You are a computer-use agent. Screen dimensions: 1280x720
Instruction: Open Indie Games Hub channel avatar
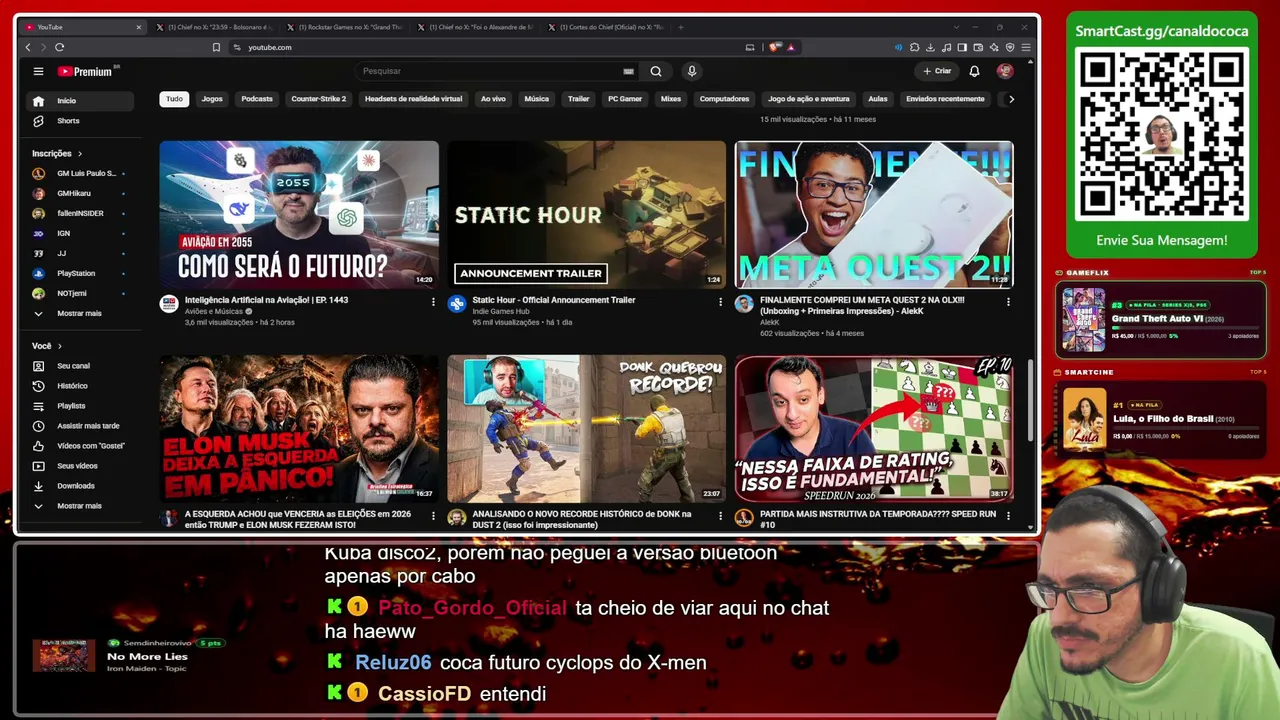click(x=457, y=304)
